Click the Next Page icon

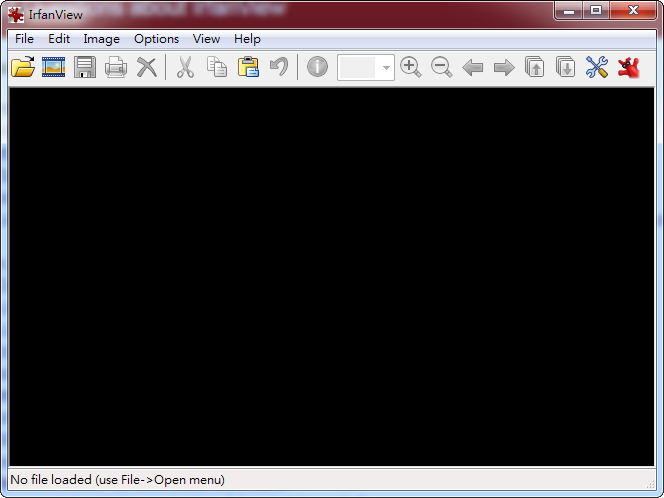coord(566,67)
